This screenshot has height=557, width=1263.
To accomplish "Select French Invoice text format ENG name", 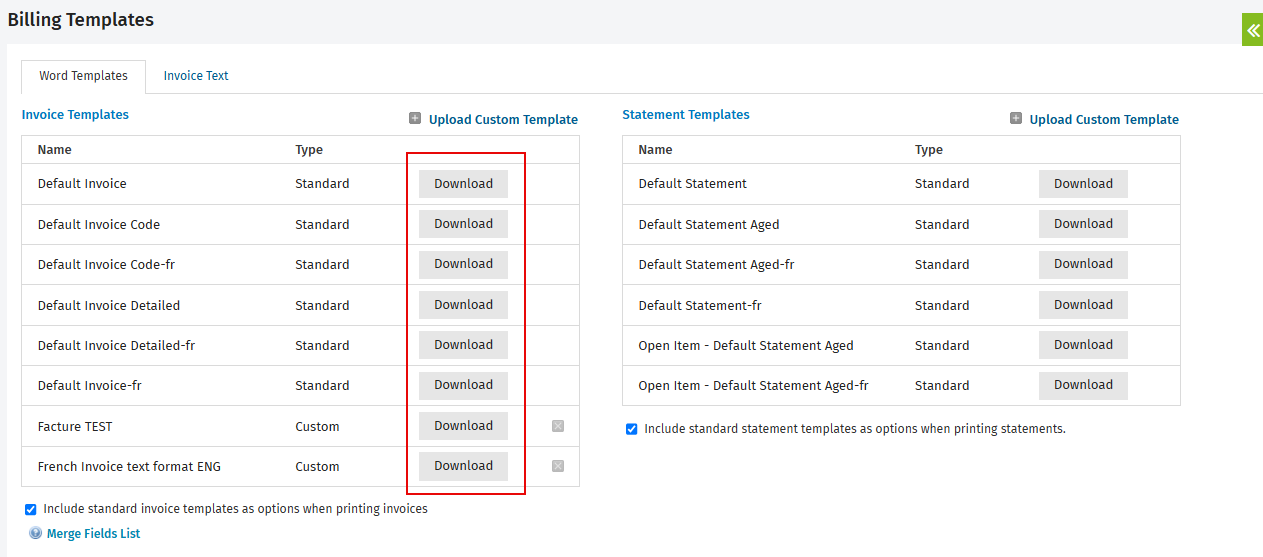I will point(129,467).
